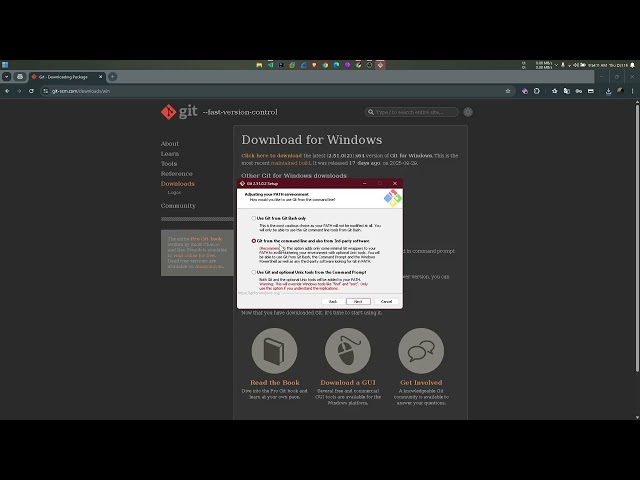This screenshot has width=640, height=480.
Task: Select the Git Downloading Package tab
Action: pyautogui.click(x=67, y=77)
